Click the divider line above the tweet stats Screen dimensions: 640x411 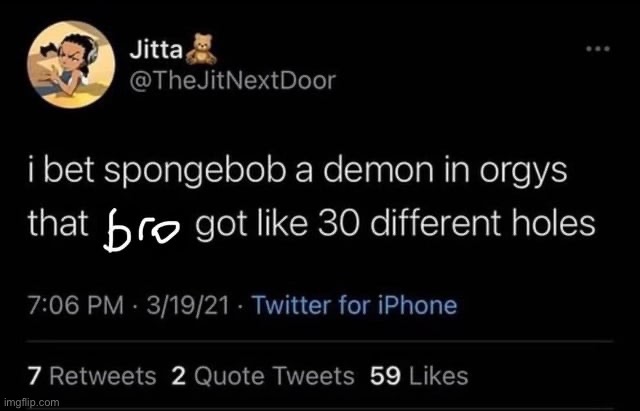tap(320, 341)
